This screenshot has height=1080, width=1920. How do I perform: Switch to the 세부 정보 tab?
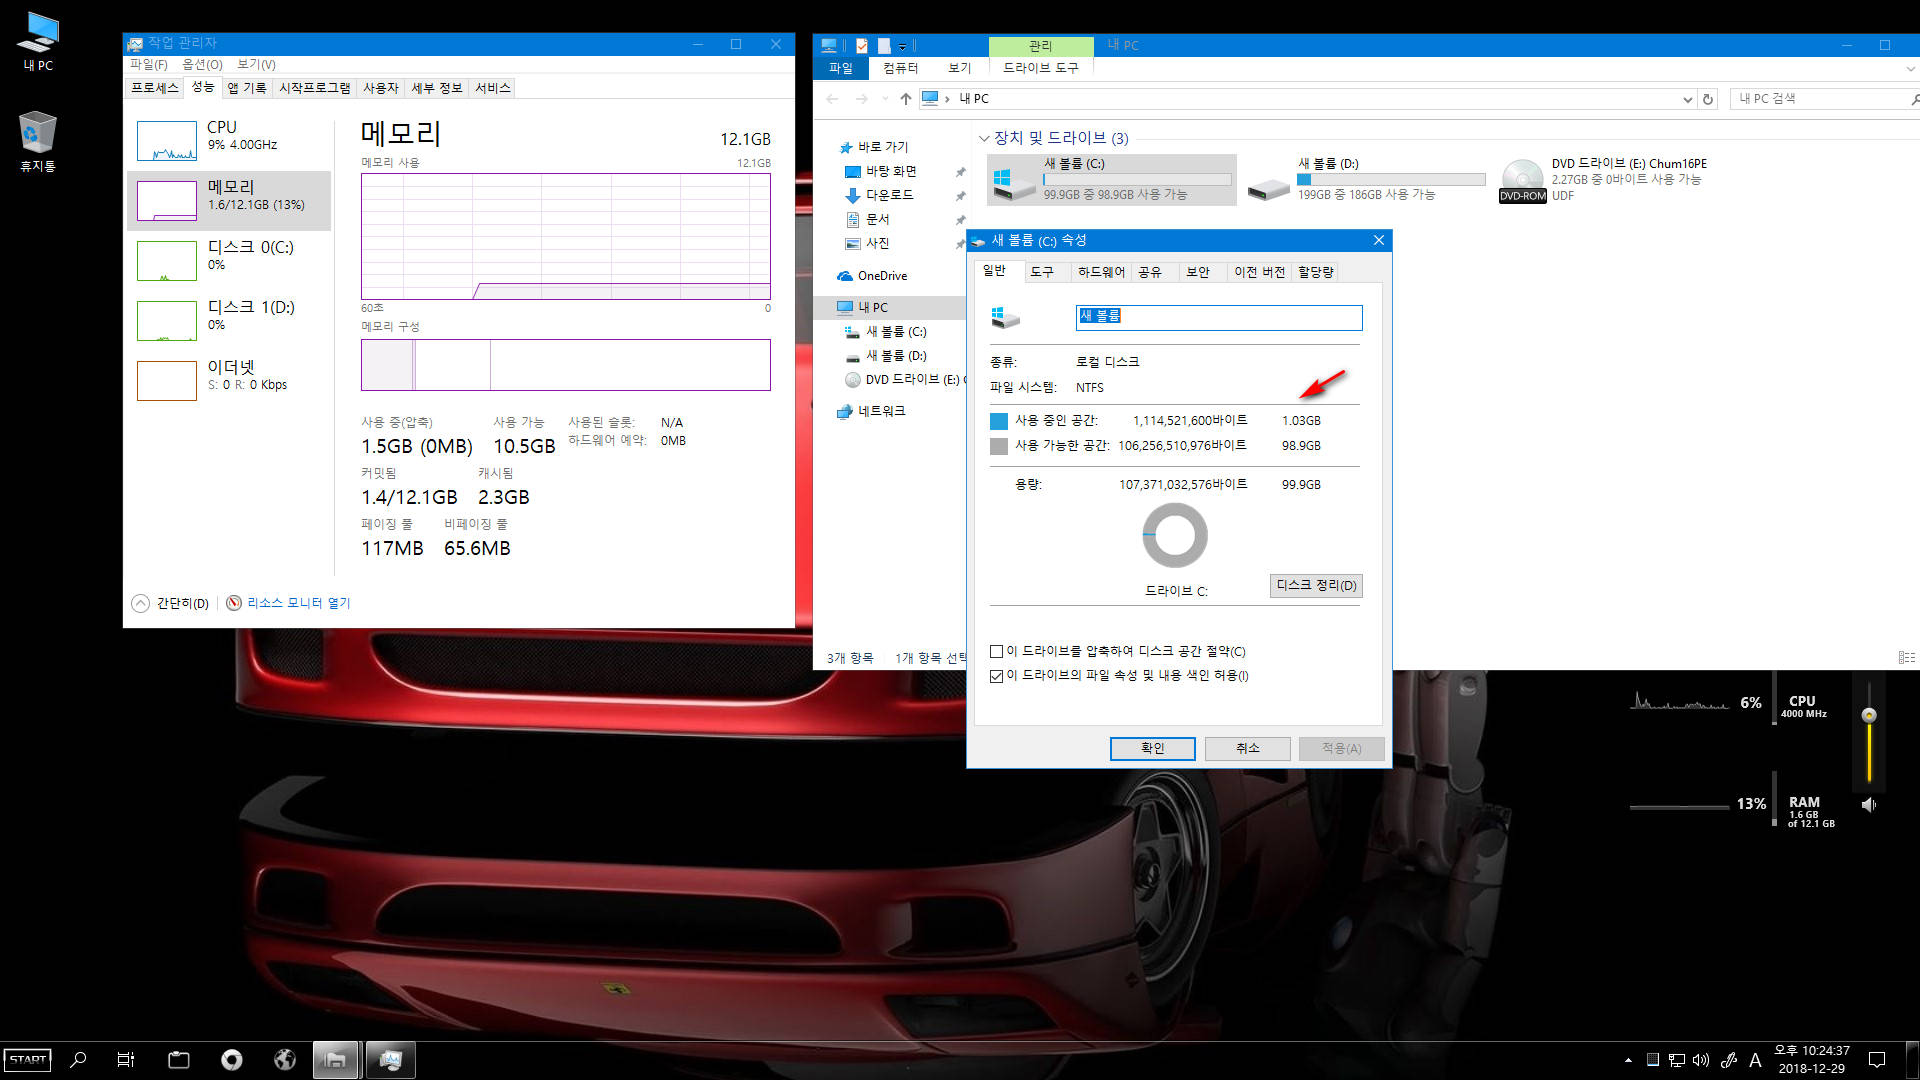click(437, 88)
